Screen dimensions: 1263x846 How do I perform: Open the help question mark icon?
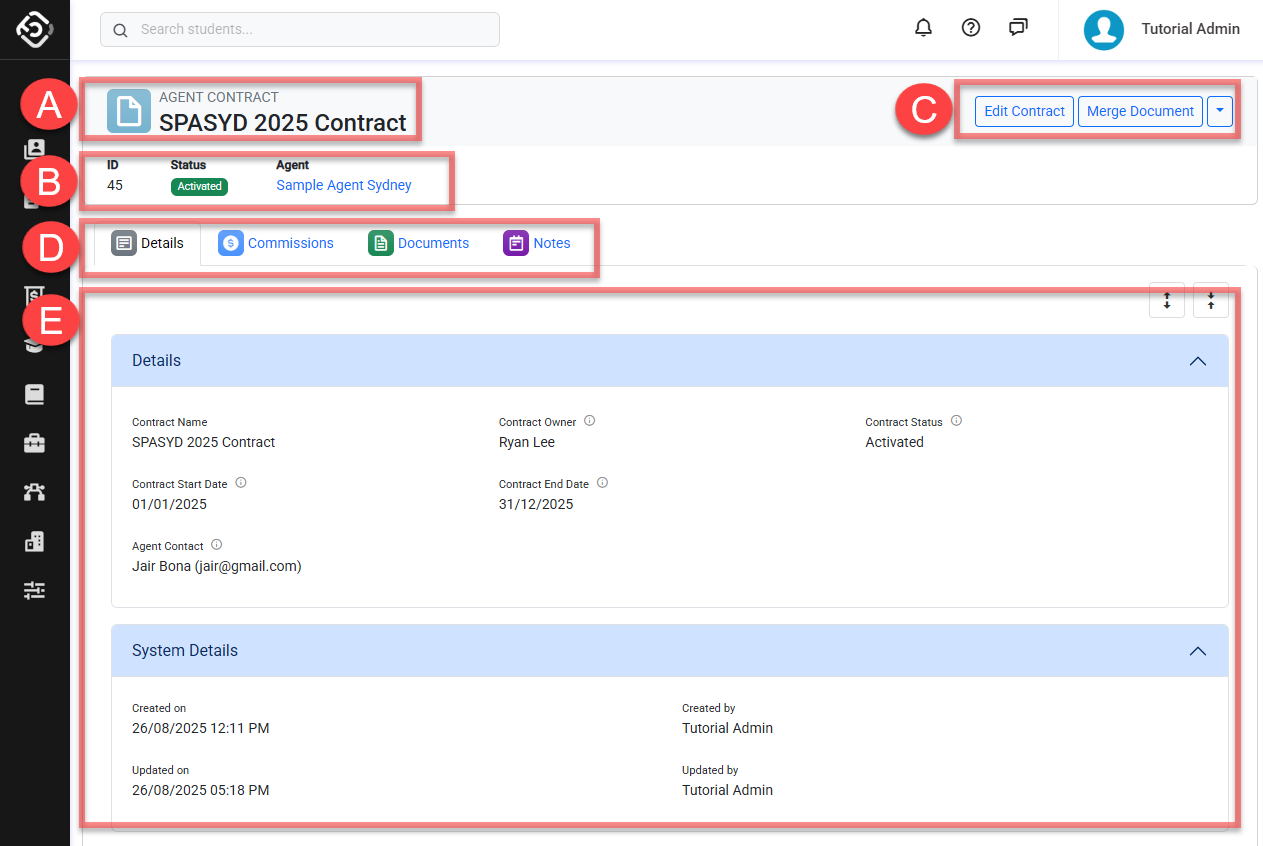coord(970,28)
